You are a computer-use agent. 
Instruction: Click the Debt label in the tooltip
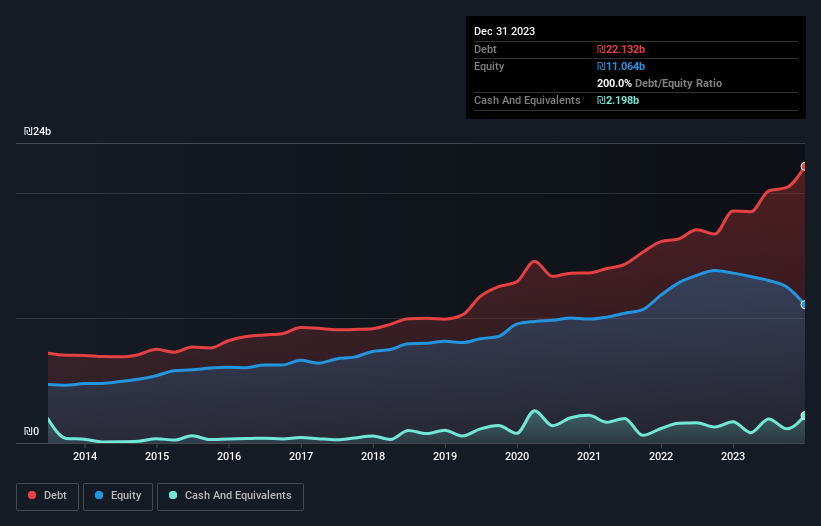pyautogui.click(x=485, y=49)
